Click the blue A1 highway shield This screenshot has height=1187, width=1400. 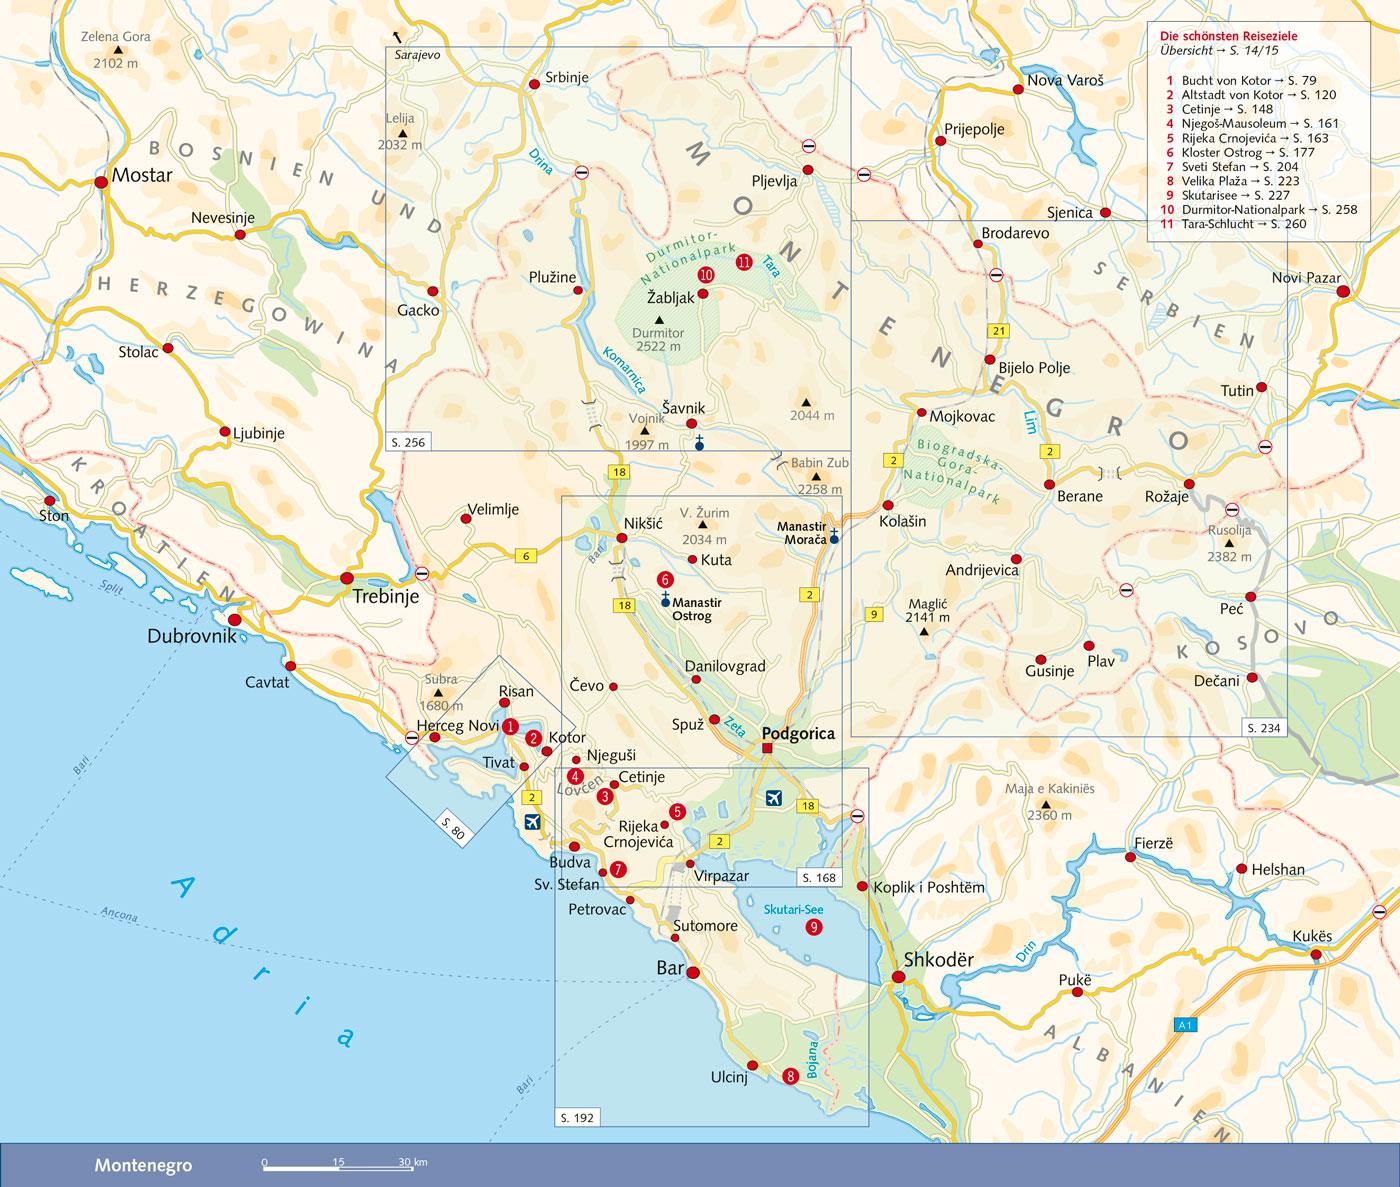[x=1185, y=1025]
